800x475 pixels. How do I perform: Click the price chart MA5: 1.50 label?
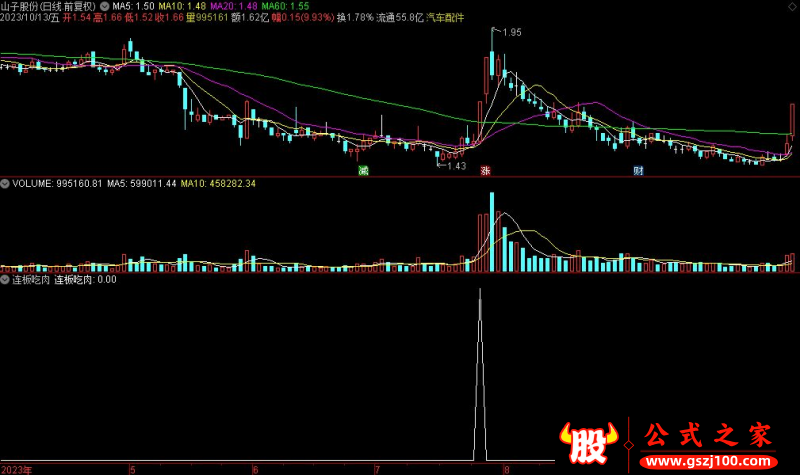[x=133, y=6]
